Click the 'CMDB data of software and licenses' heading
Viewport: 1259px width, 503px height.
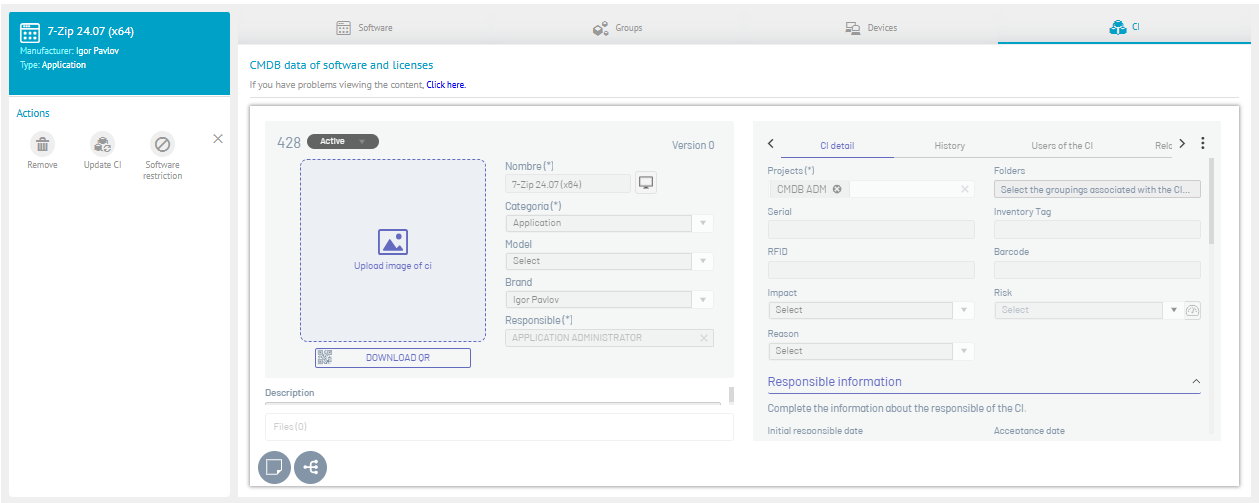341,65
